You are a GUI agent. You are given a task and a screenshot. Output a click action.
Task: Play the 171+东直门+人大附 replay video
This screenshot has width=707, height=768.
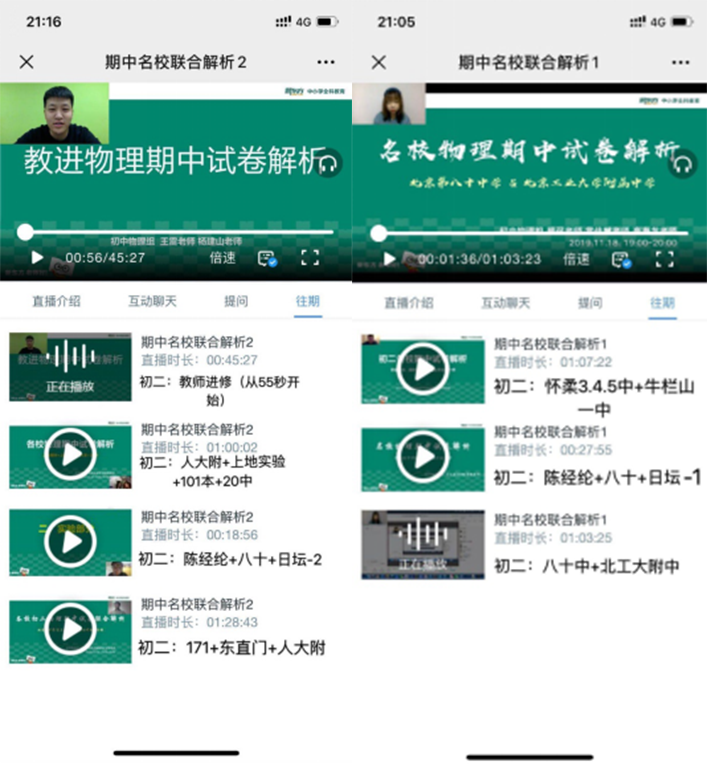click(70, 632)
